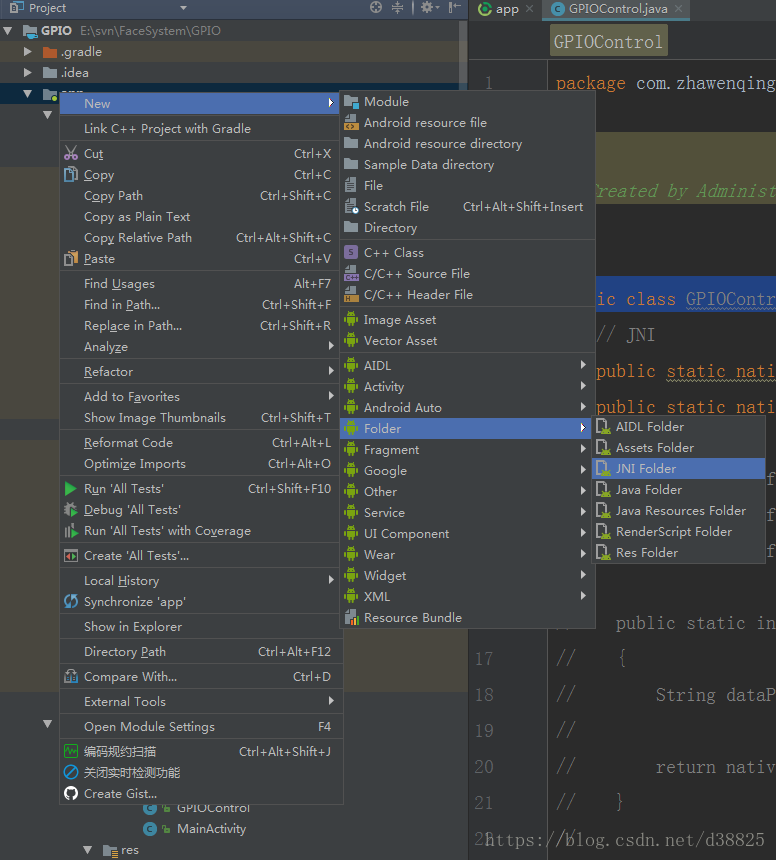Image resolution: width=776 pixels, height=860 pixels.
Task: Click the Scratch File icon
Action: (351, 206)
